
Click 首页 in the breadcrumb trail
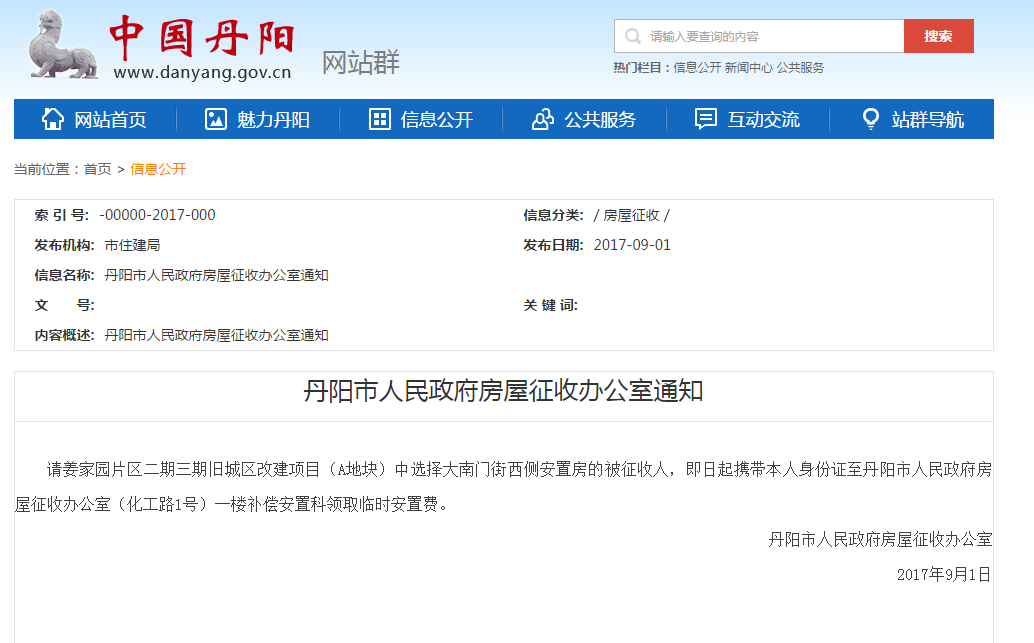pos(97,169)
